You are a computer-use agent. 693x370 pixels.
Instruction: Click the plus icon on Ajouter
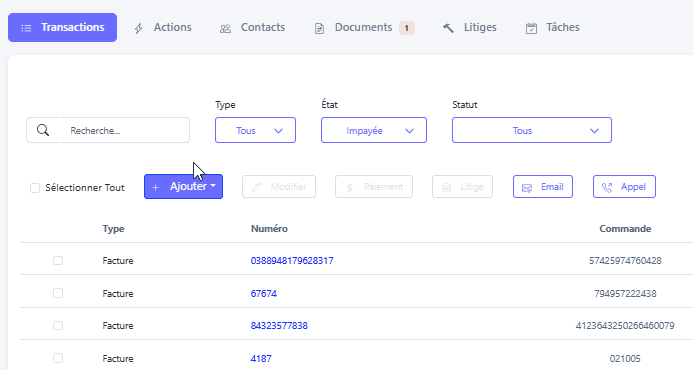[x=156, y=187]
